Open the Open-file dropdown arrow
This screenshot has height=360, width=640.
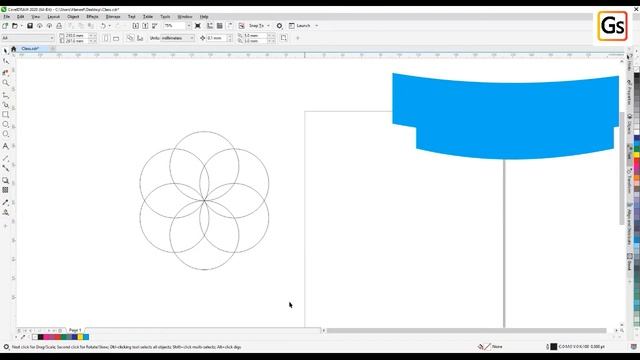tap(21, 26)
